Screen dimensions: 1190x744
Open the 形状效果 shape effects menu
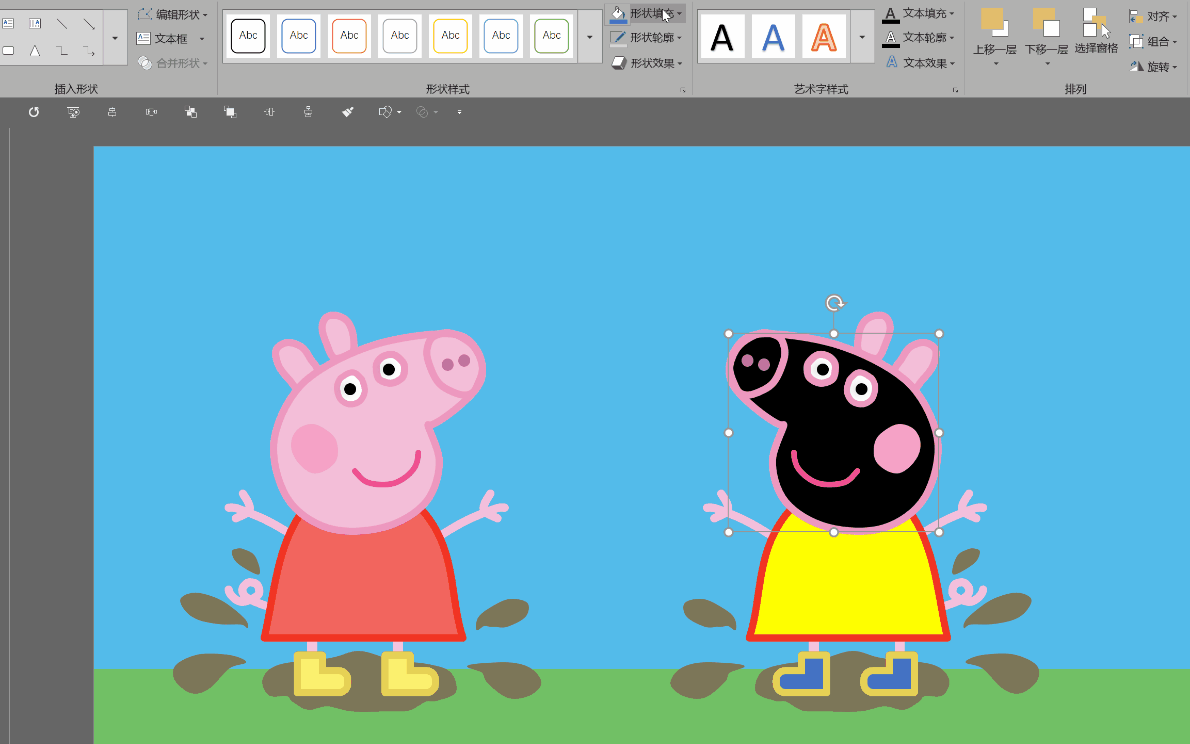point(646,63)
